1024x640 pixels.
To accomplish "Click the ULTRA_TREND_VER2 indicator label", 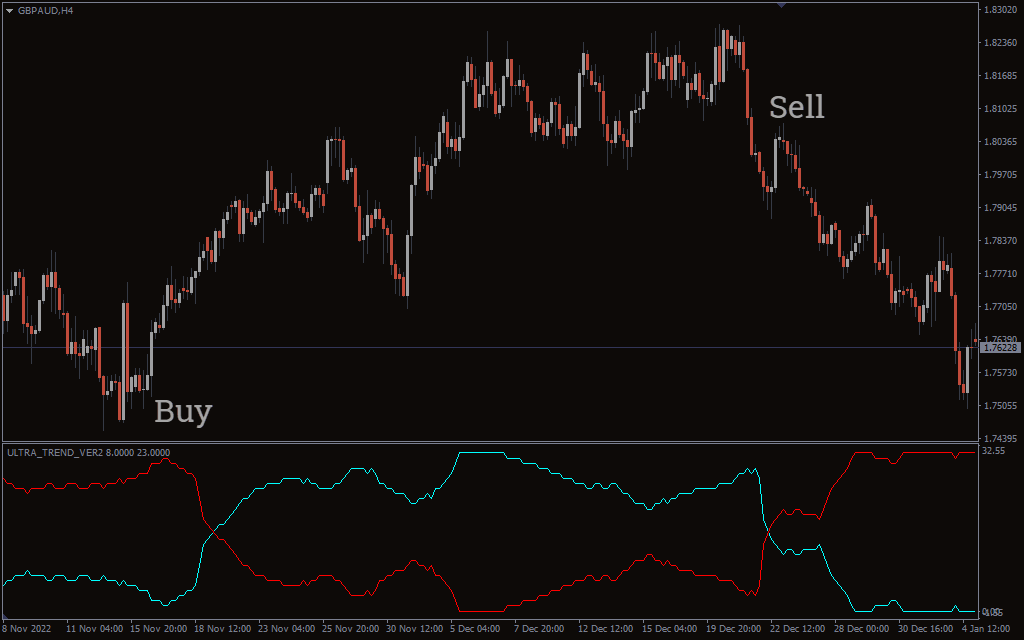I will point(88,452).
